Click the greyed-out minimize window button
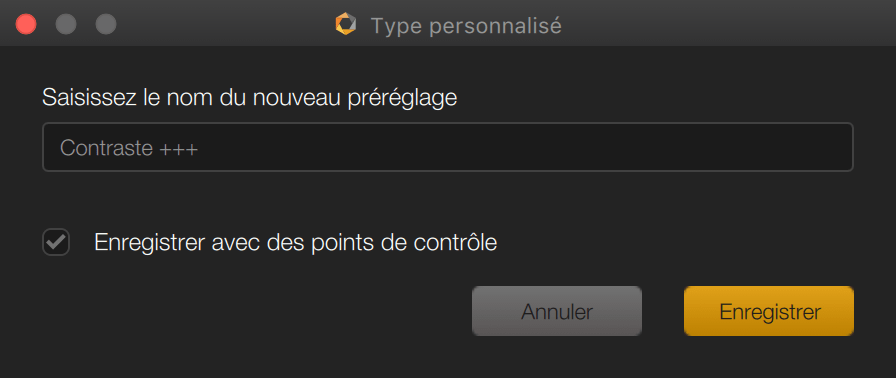The image size is (896, 378). click(x=66, y=25)
